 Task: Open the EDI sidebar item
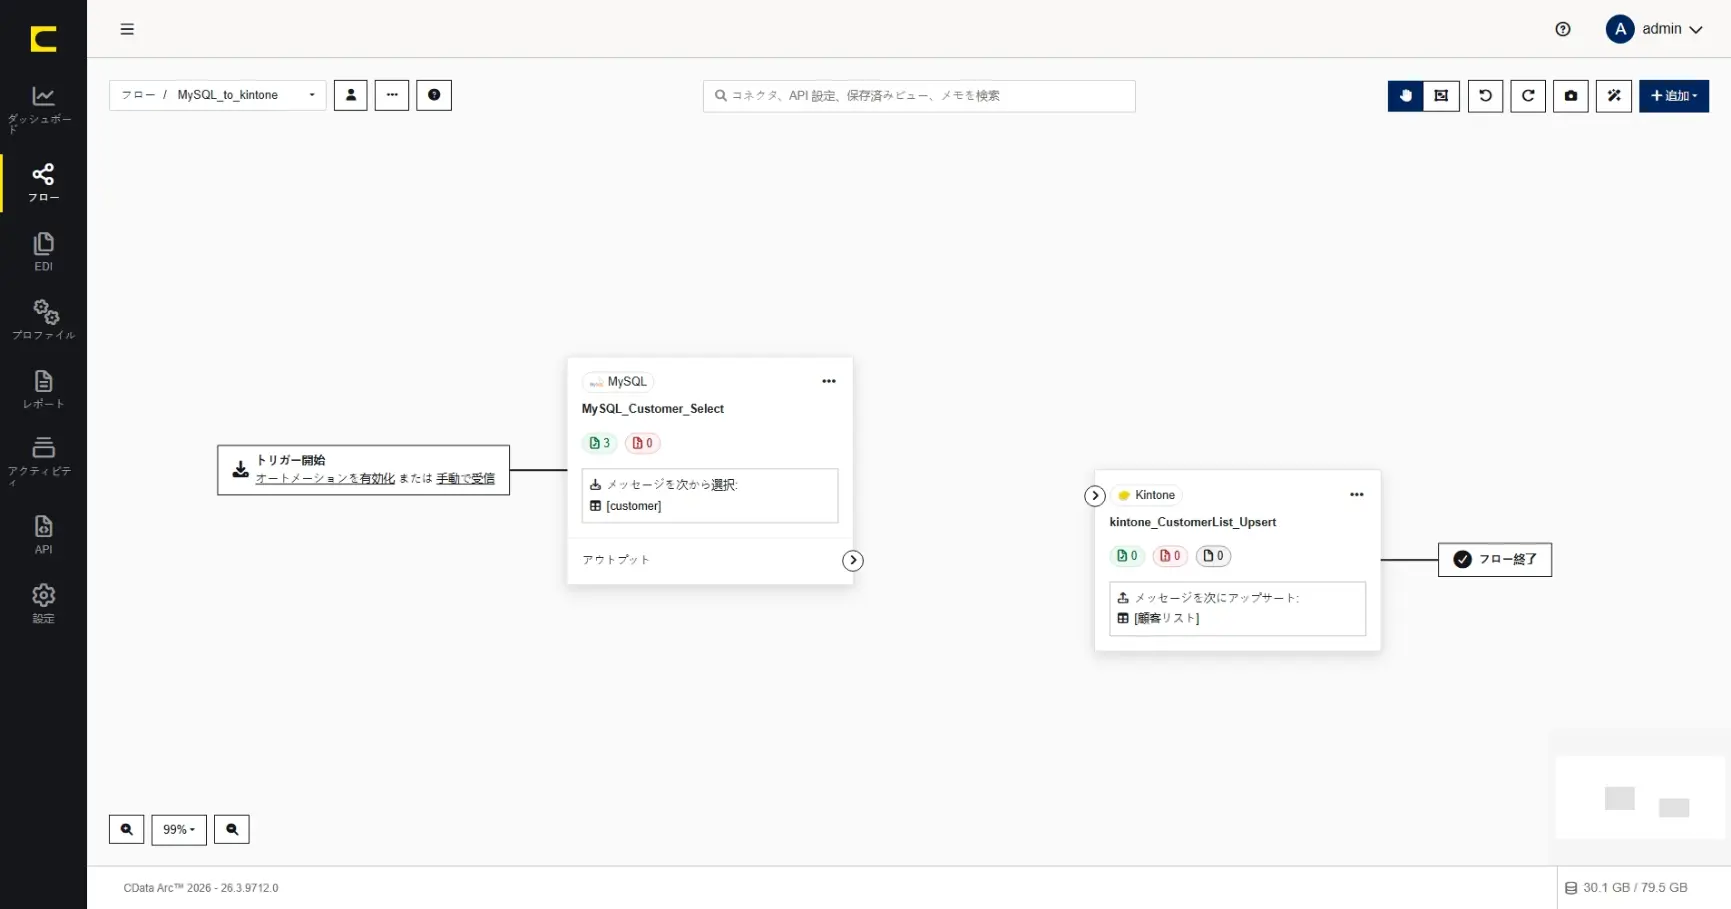tap(43, 252)
